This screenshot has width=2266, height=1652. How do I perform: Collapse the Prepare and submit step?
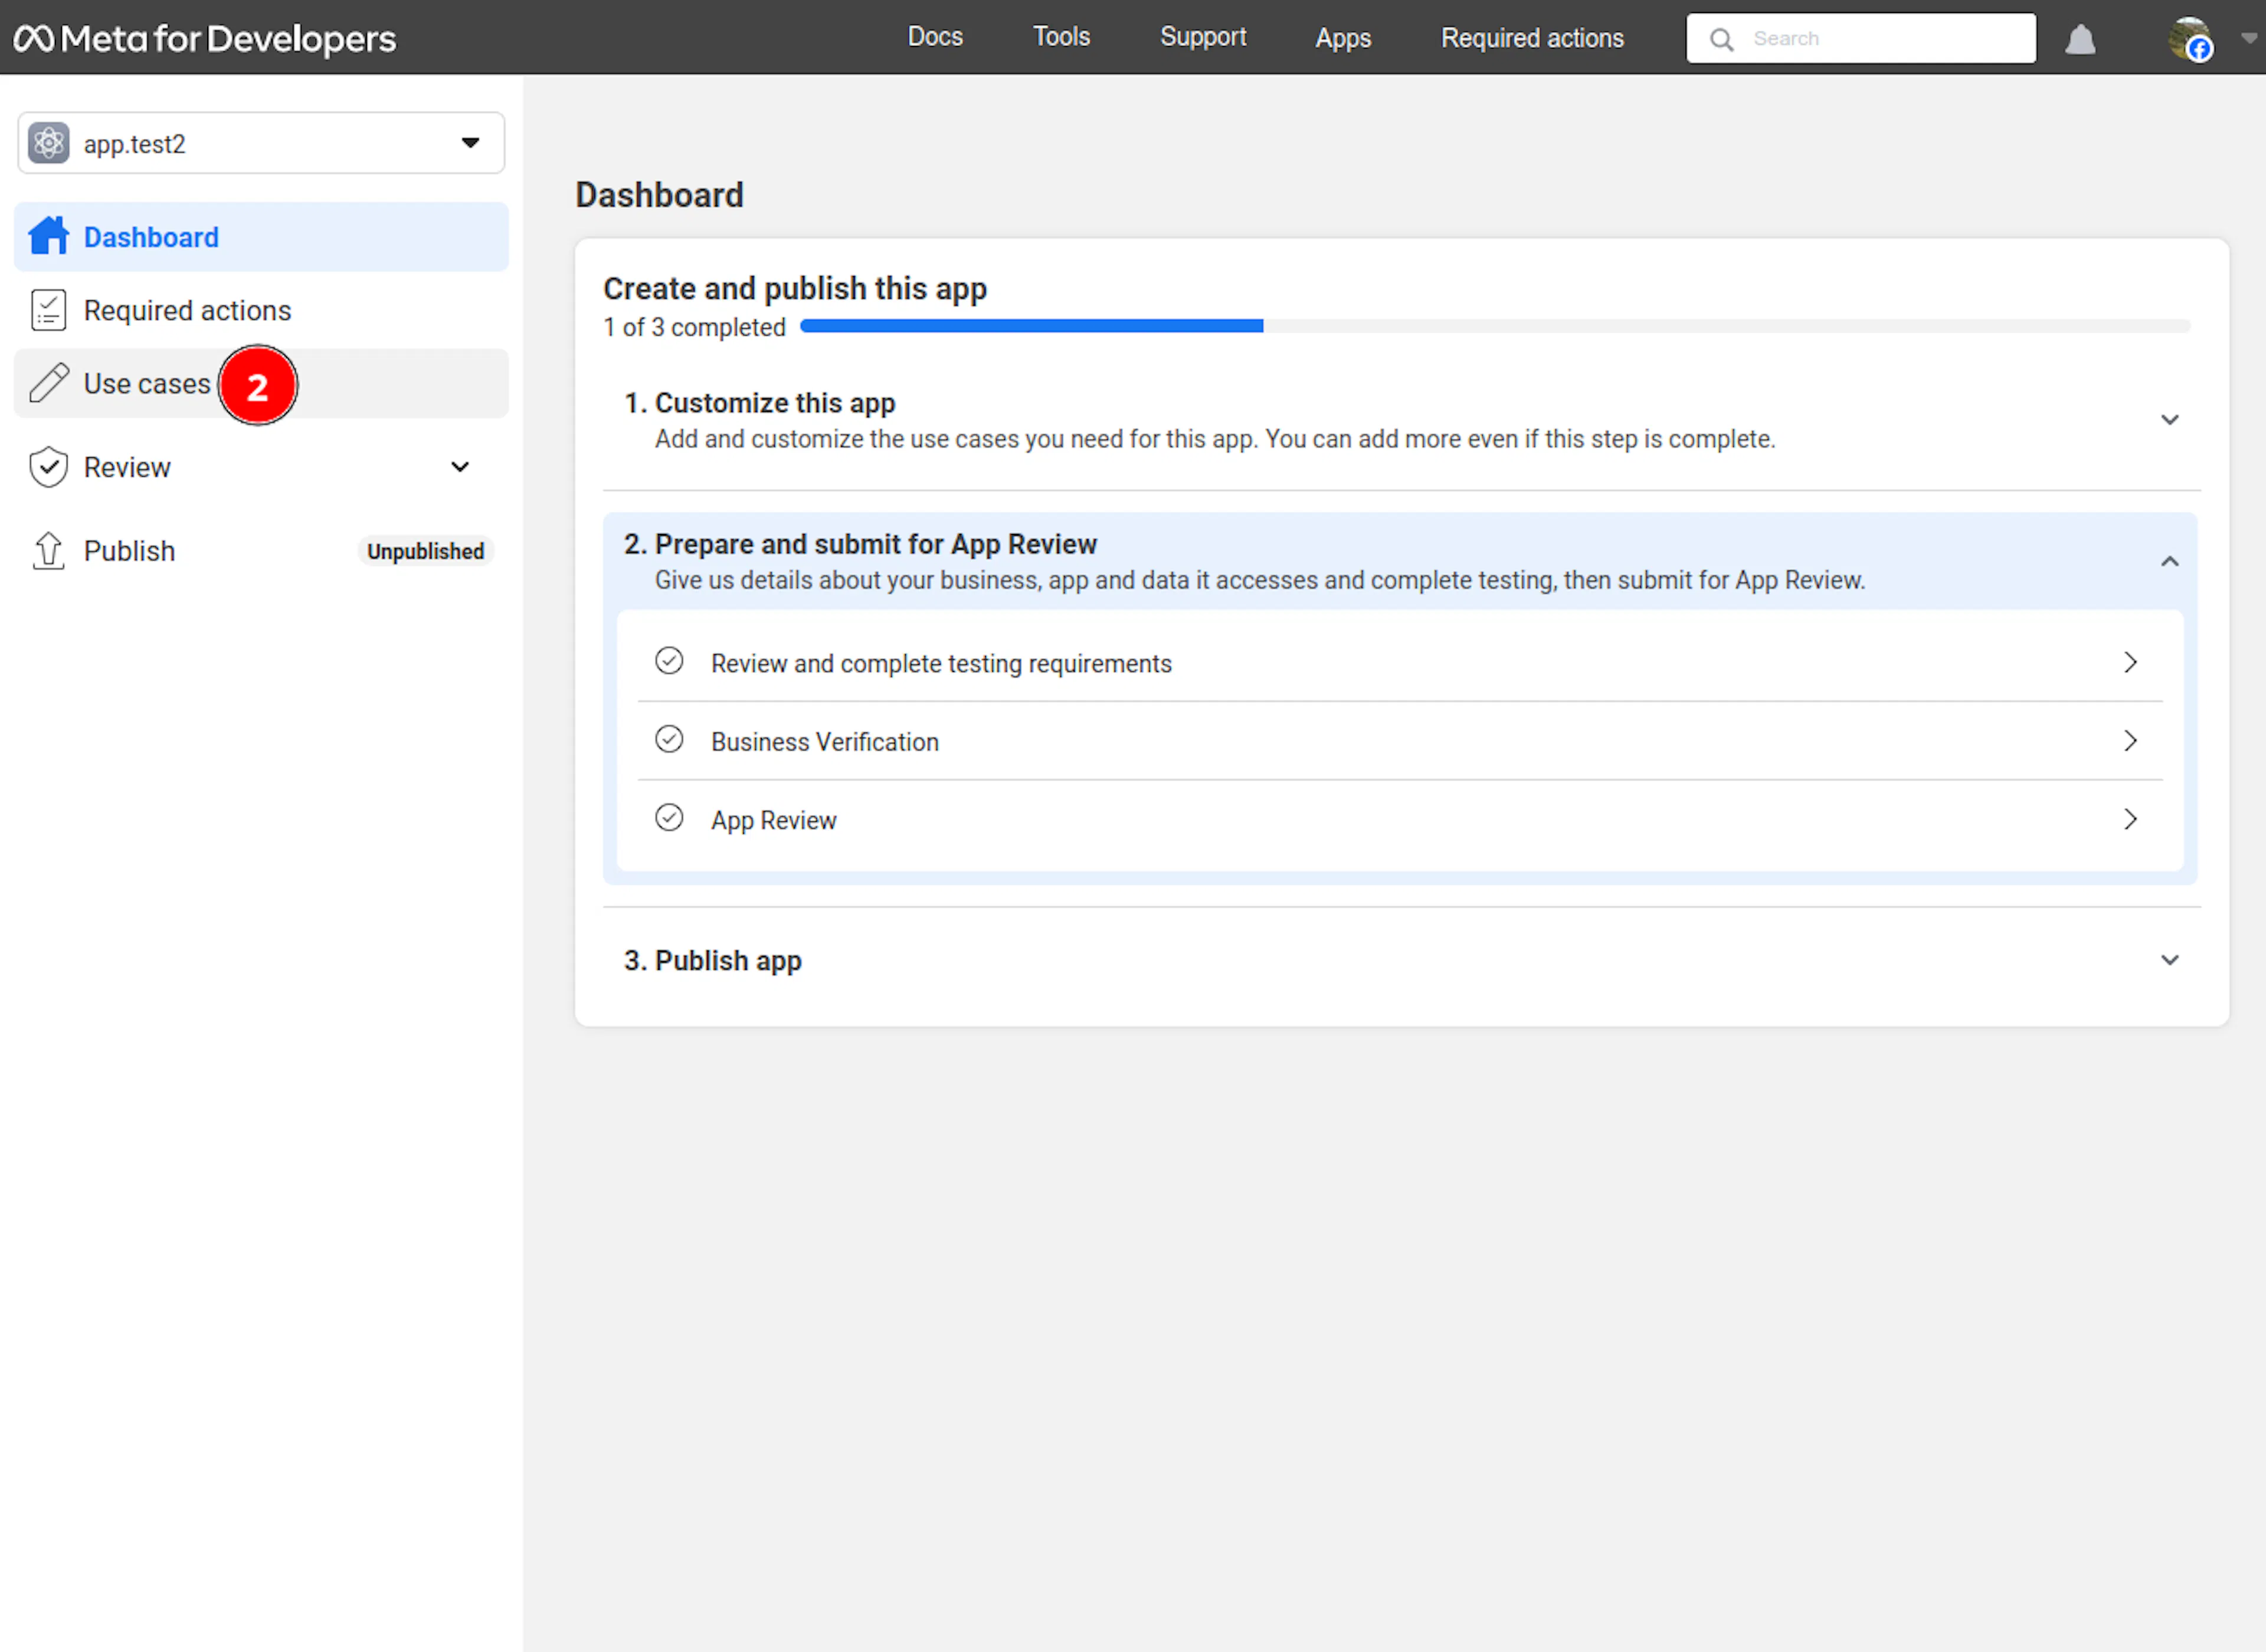[x=2169, y=561]
